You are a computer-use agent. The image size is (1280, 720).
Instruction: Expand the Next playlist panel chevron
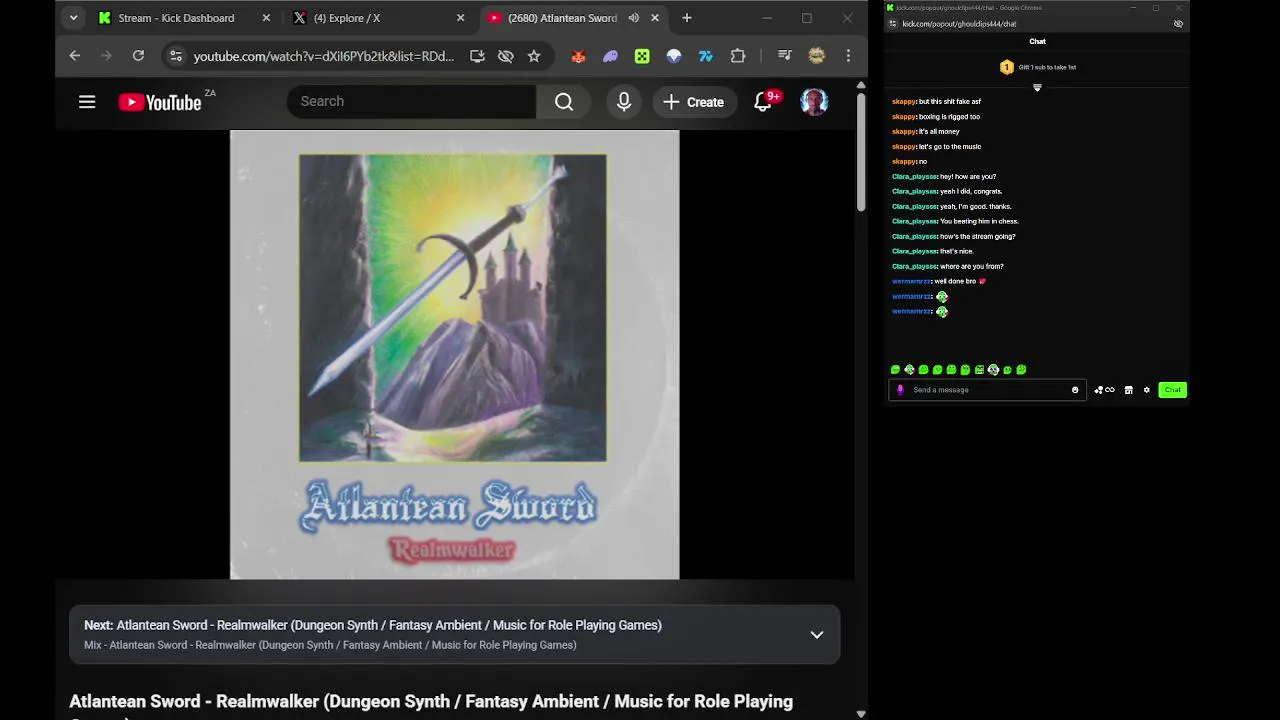[817, 635]
